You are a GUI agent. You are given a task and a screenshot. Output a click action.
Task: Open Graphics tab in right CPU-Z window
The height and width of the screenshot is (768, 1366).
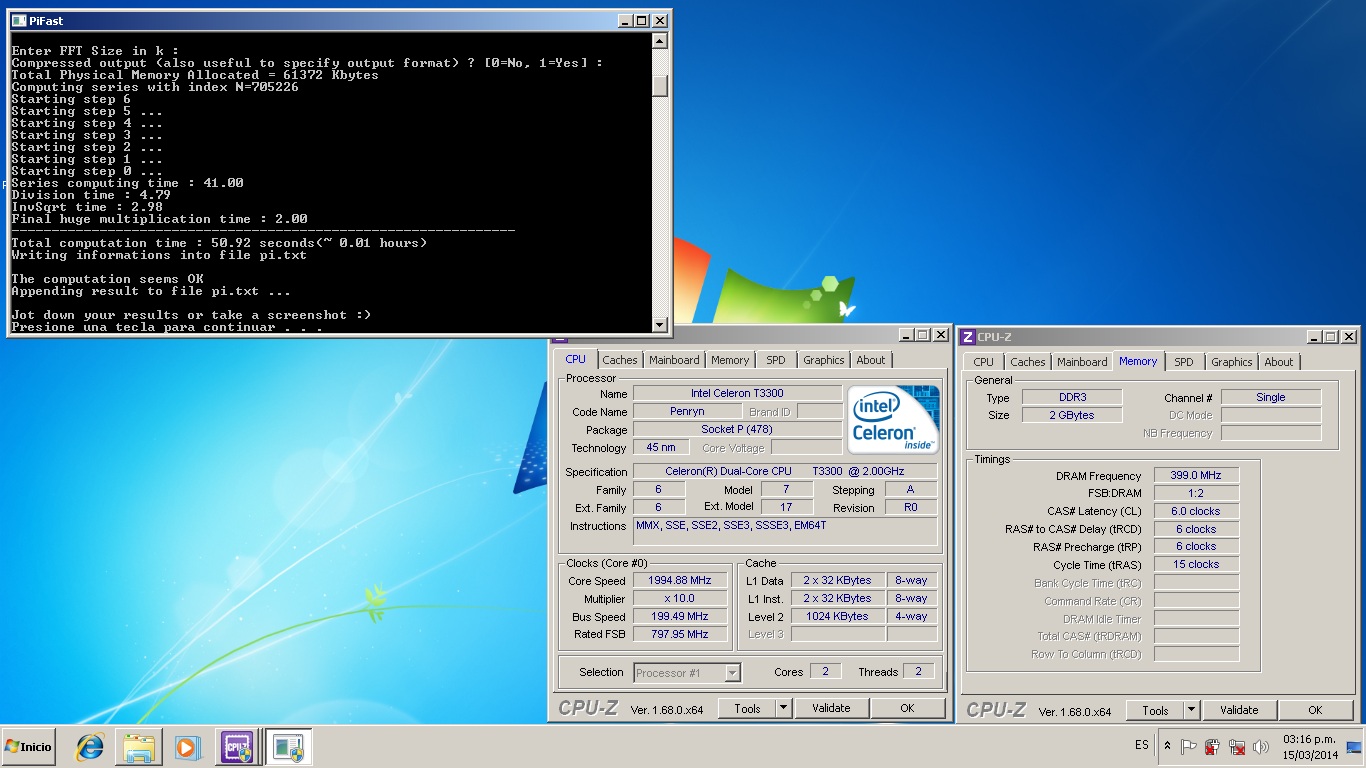1232,362
